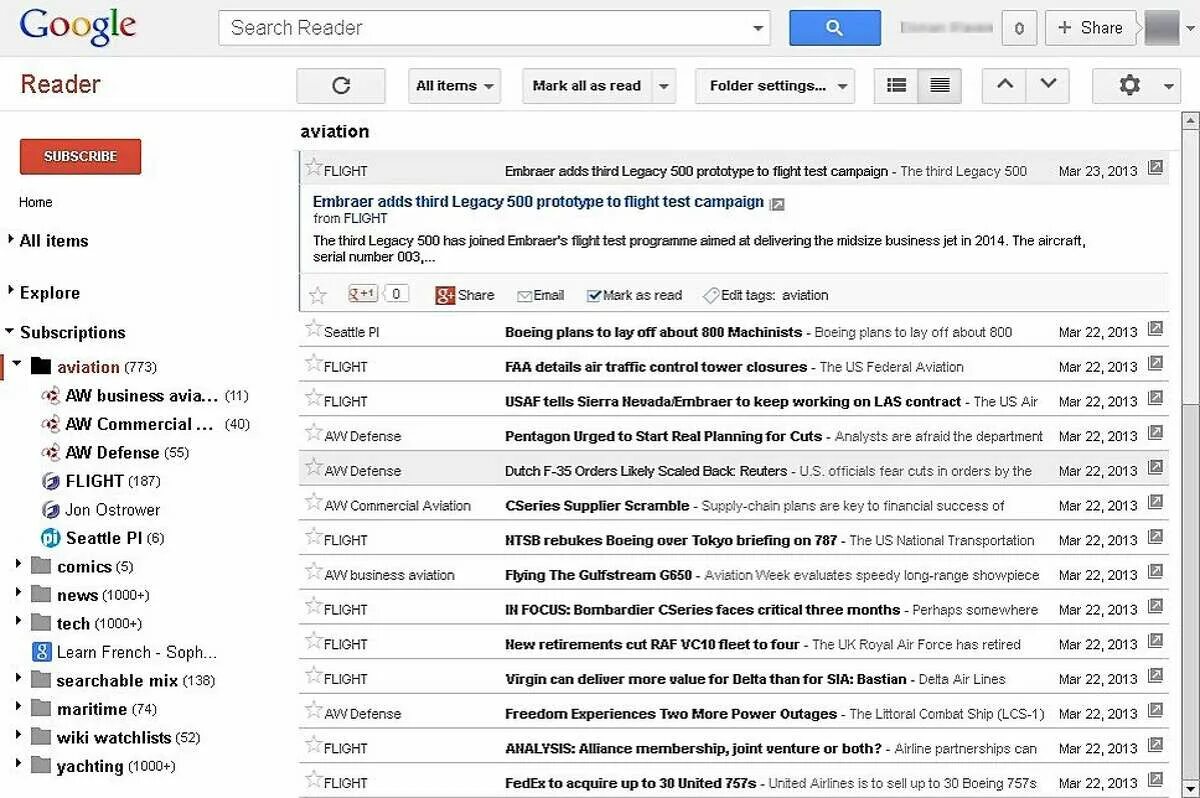The height and width of the screenshot is (798, 1200).
Task: Star the FedEx to acquire 757s item
Action: click(x=314, y=780)
